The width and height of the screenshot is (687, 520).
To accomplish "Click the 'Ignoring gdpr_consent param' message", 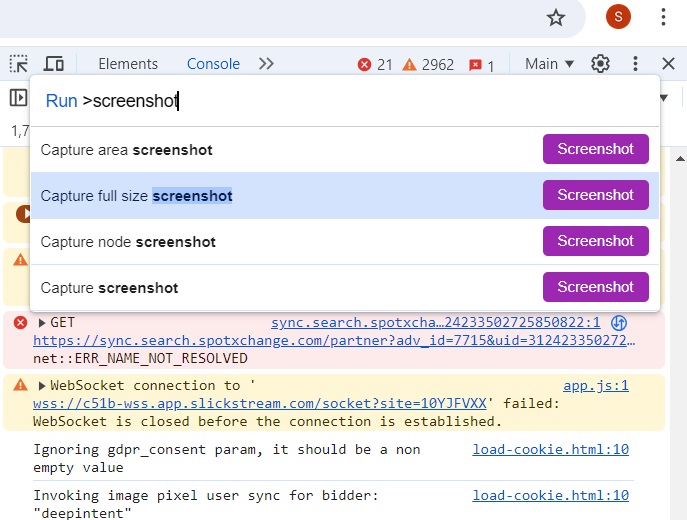I will click(227, 458).
